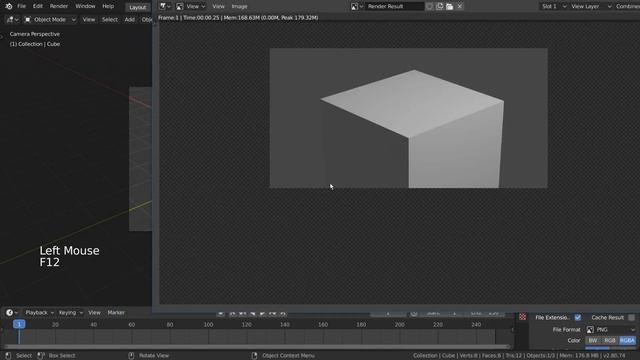Image resolution: width=640 pixels, height=360 pixels.
Task: Click the rendered cube image
Action: coord(409,118)
